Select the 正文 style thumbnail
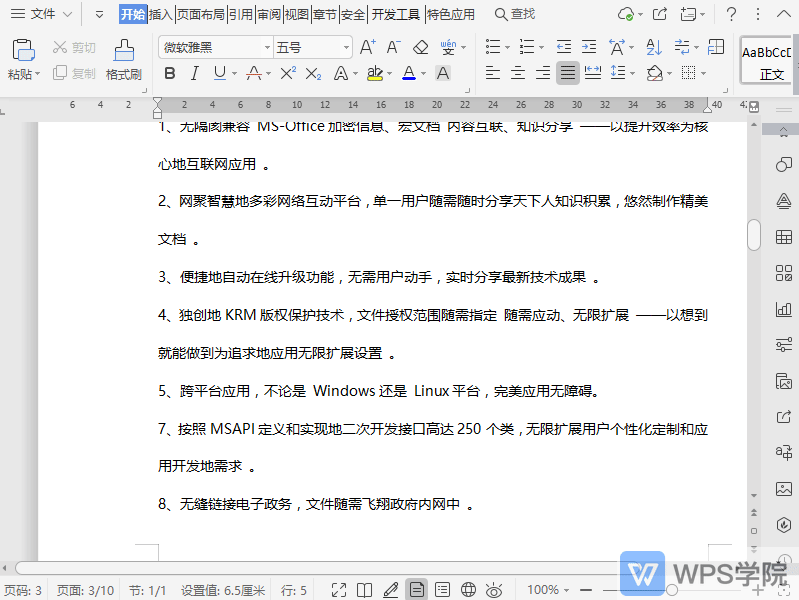799x600 pixels. point(766,60)
